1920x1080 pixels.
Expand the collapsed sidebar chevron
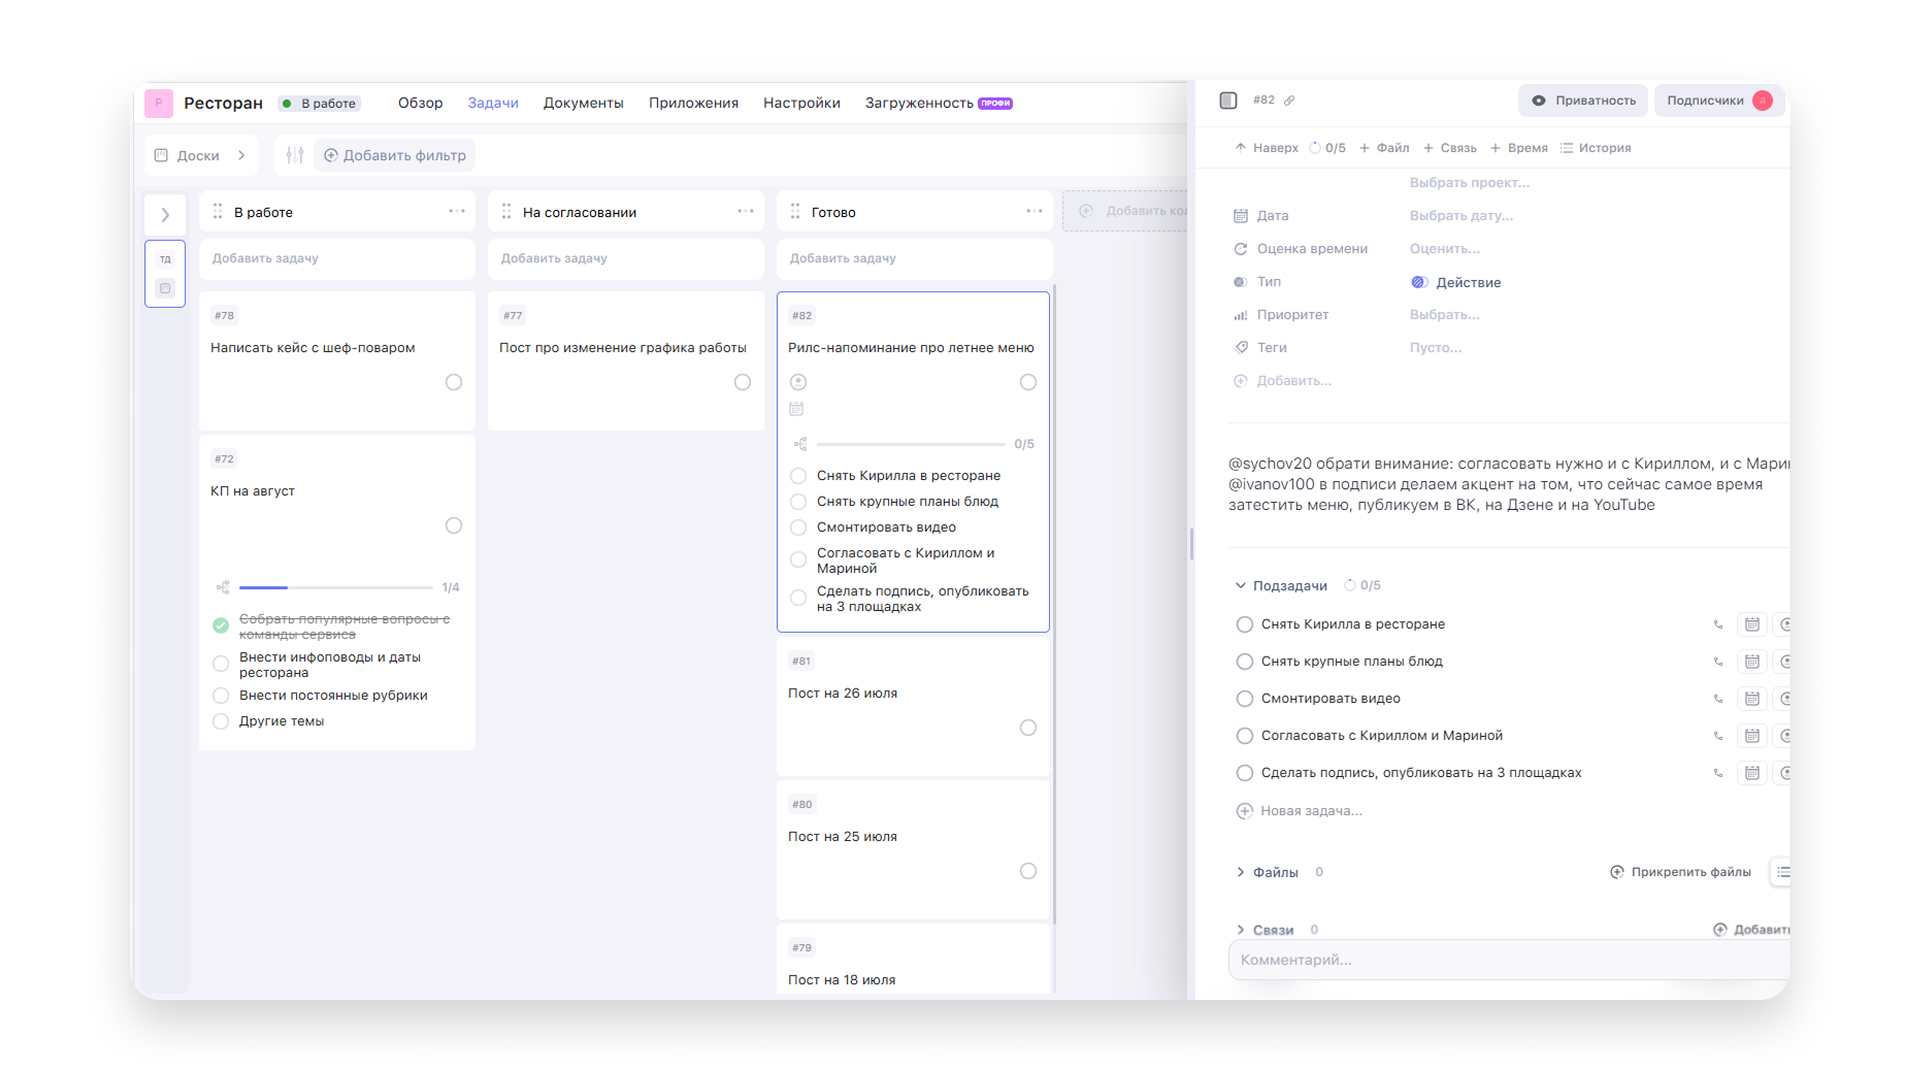pos(165,215)
